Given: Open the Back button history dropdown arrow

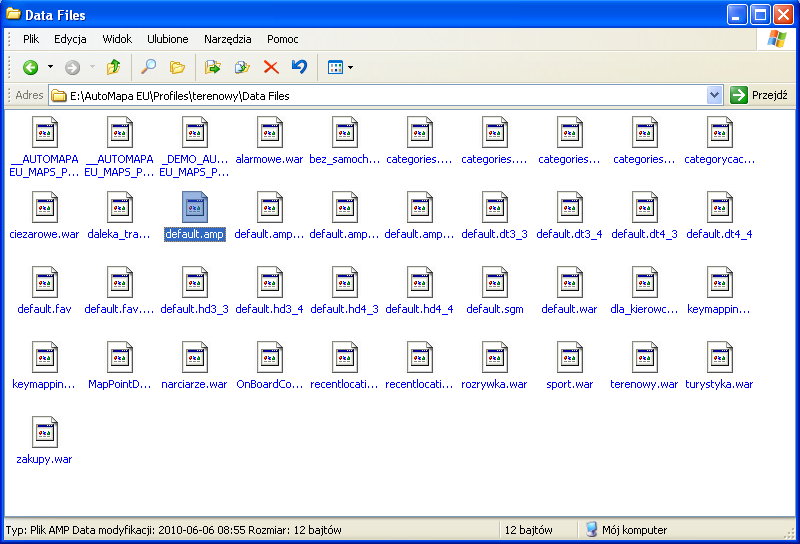Looking at the screenshot, I should pyautogui.click(x=51, y=67).
